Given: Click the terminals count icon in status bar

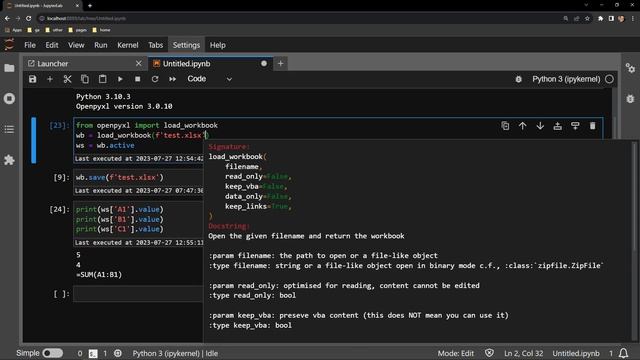Looking at the screenshot, I should [93, 353].
